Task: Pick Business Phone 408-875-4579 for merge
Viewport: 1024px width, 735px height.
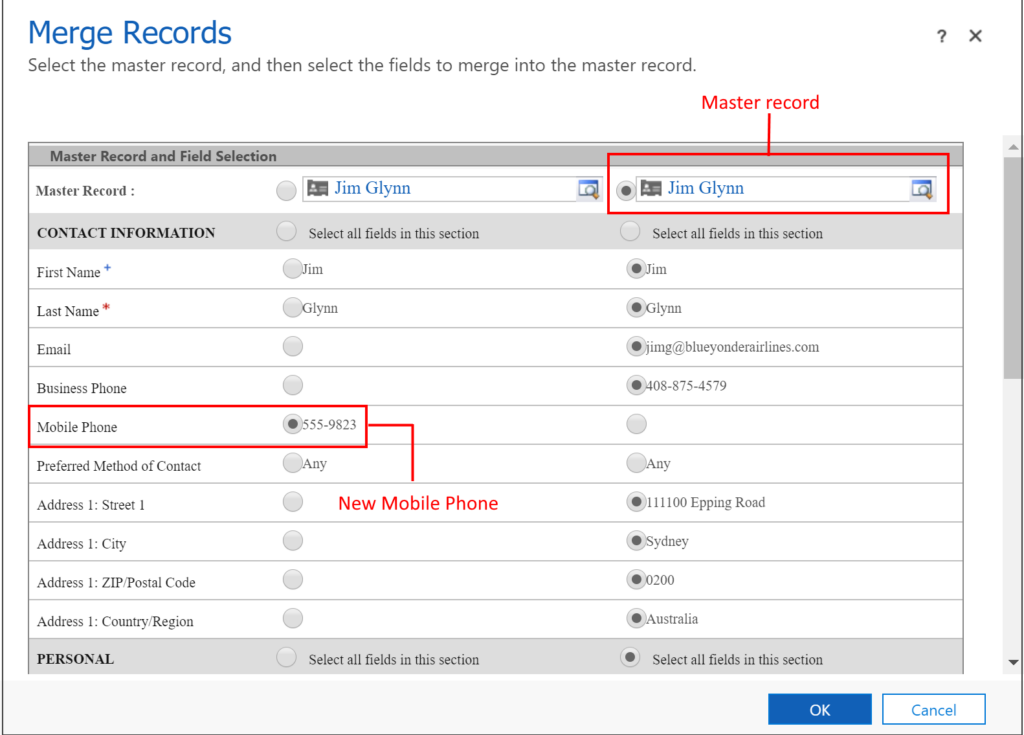Action: tap(636, 384)
